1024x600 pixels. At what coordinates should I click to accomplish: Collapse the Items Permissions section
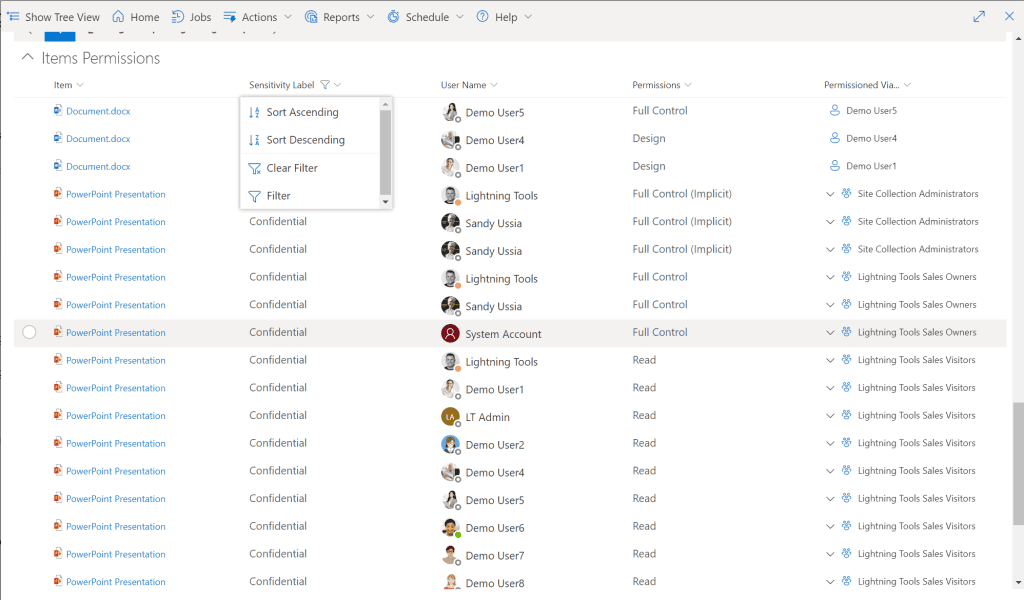(27, 57)
